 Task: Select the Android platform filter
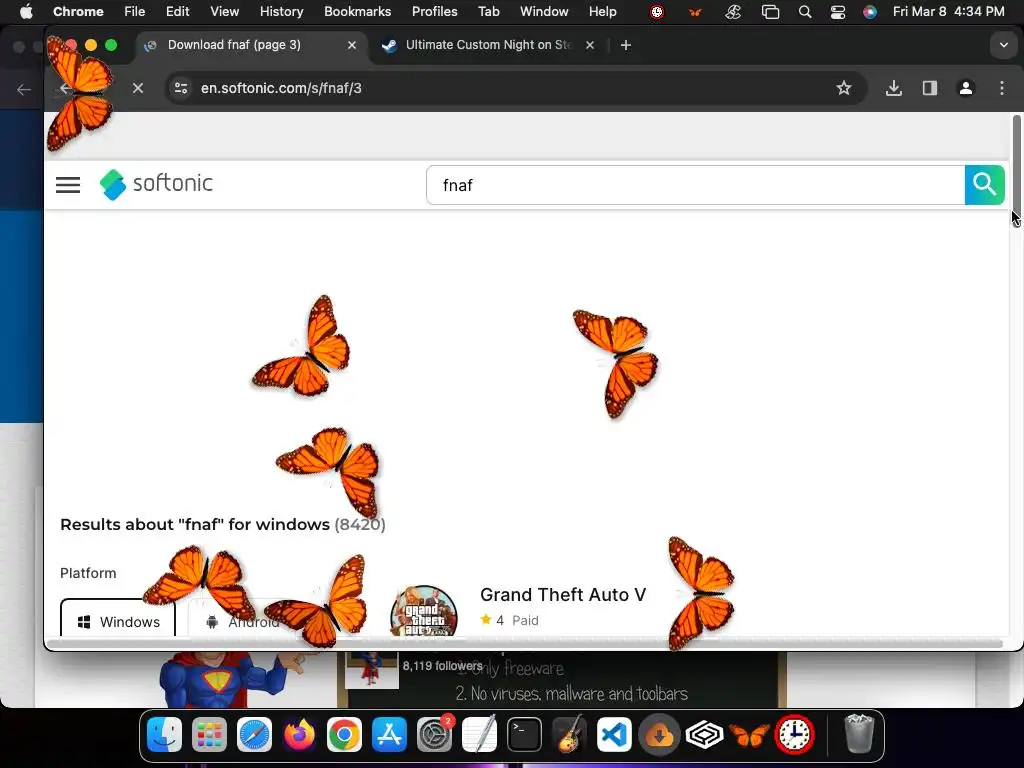[242, 621]
